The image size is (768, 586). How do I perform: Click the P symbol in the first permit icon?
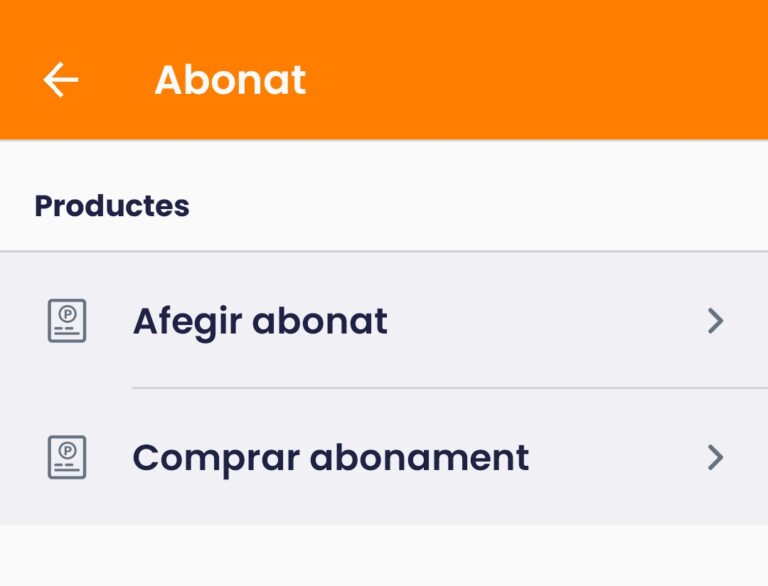(x=68, y=314)
